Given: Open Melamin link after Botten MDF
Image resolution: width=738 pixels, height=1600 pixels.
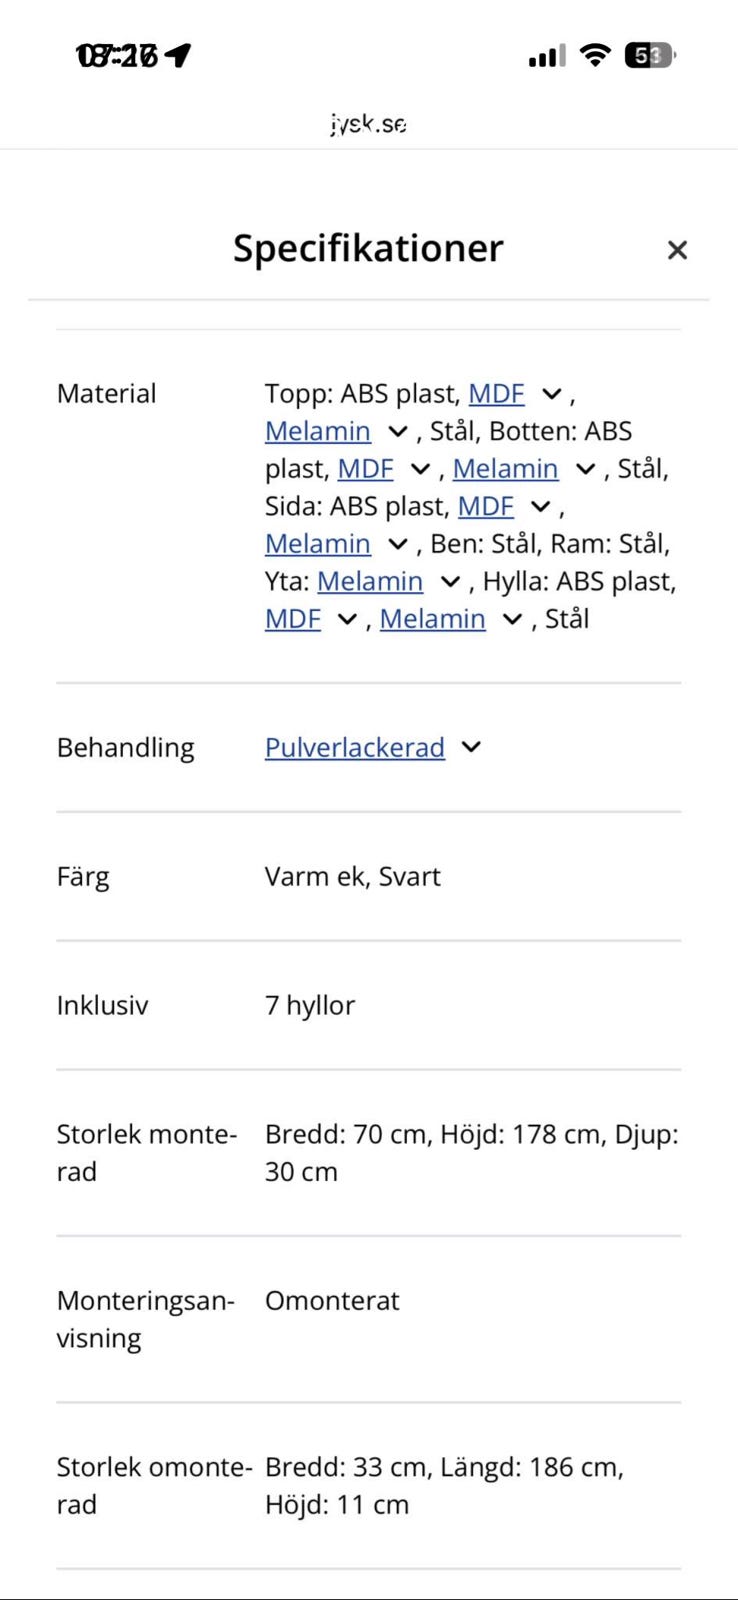Looking at the screenshot, I should pyautogui.click(x=505, y=469).
